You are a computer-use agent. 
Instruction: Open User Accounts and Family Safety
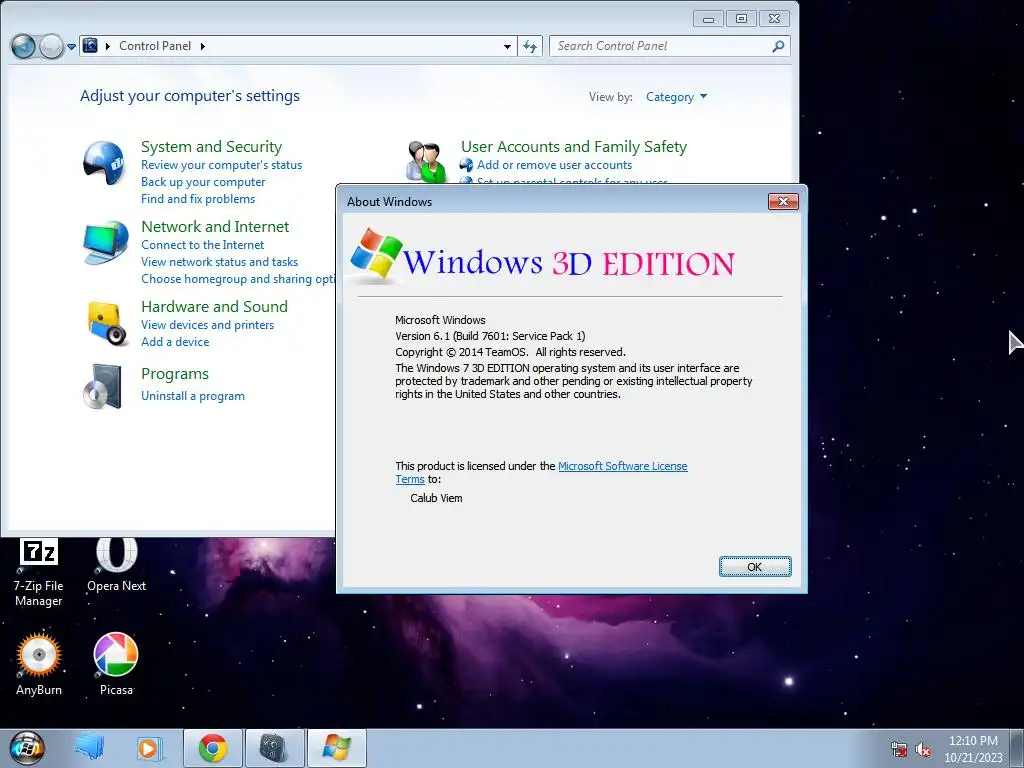[x=574, y=146]
